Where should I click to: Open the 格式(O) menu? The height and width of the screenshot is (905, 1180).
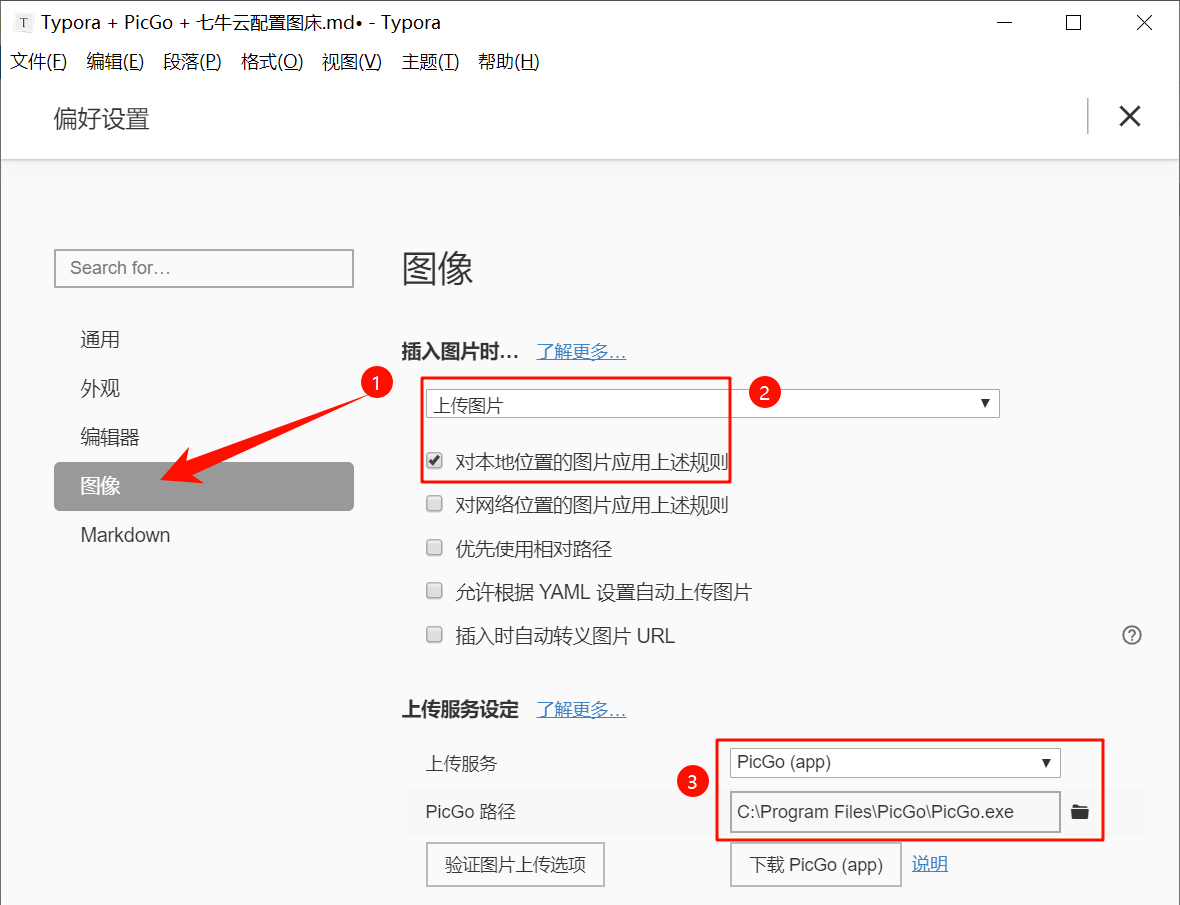[x=272, y=62]
